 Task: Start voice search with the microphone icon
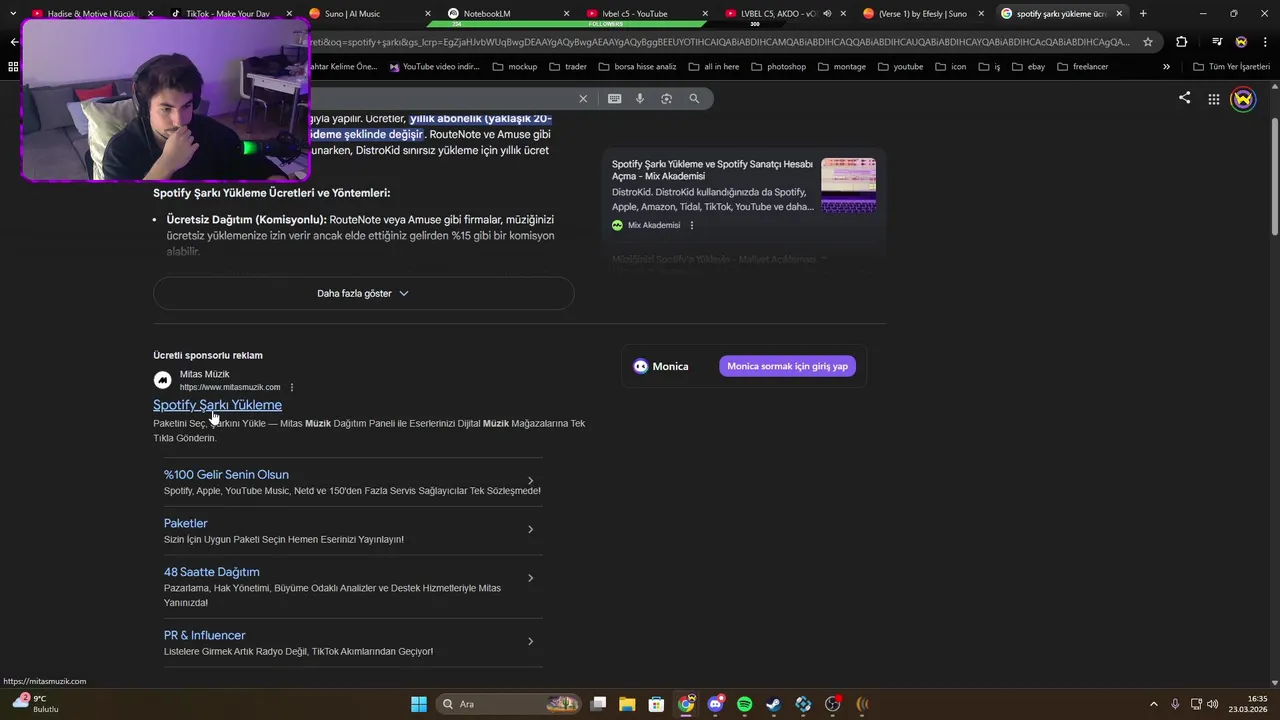pyautogui.click(x=640, y=98)
